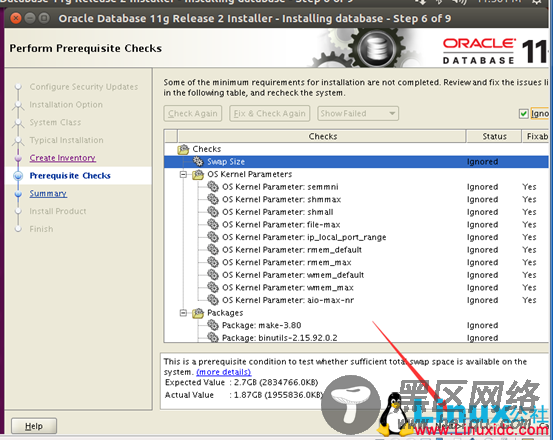The width and height of the screenshot is (553, 440).
Task: Click gear icon beside semmni parameter
Action: click(x=213, y=187)
